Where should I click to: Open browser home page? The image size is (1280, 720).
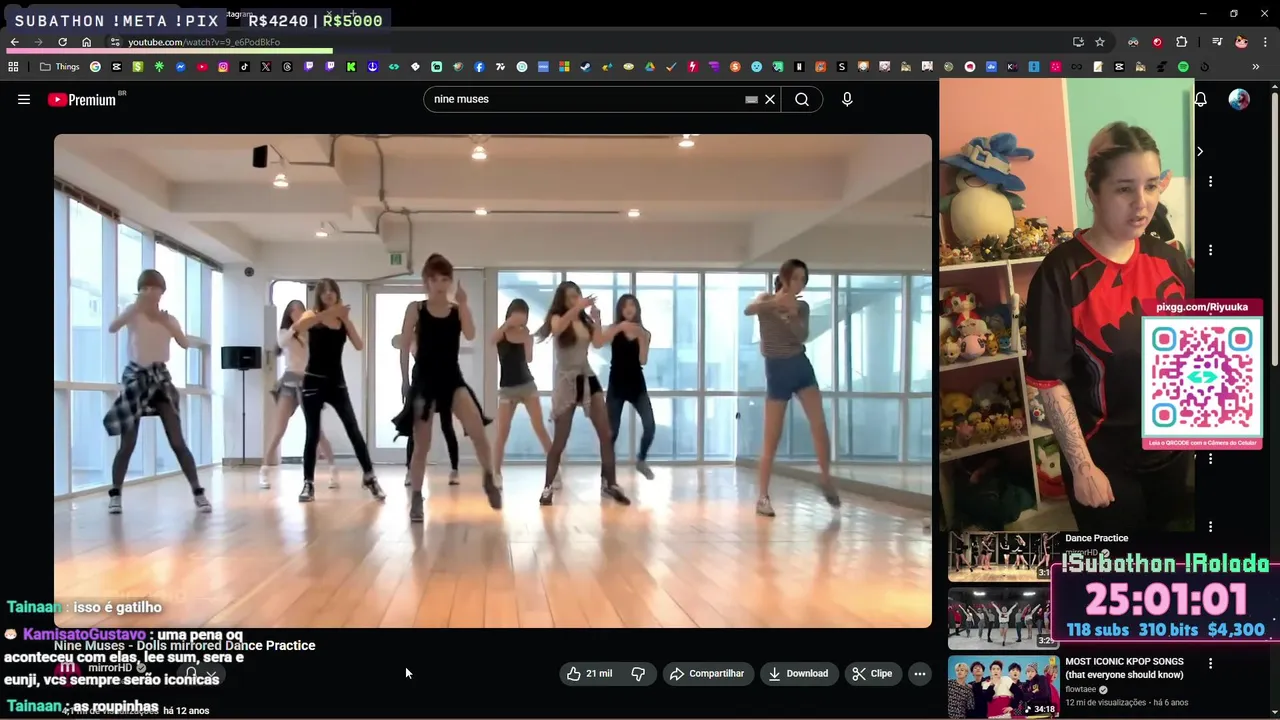click(86, 42)
